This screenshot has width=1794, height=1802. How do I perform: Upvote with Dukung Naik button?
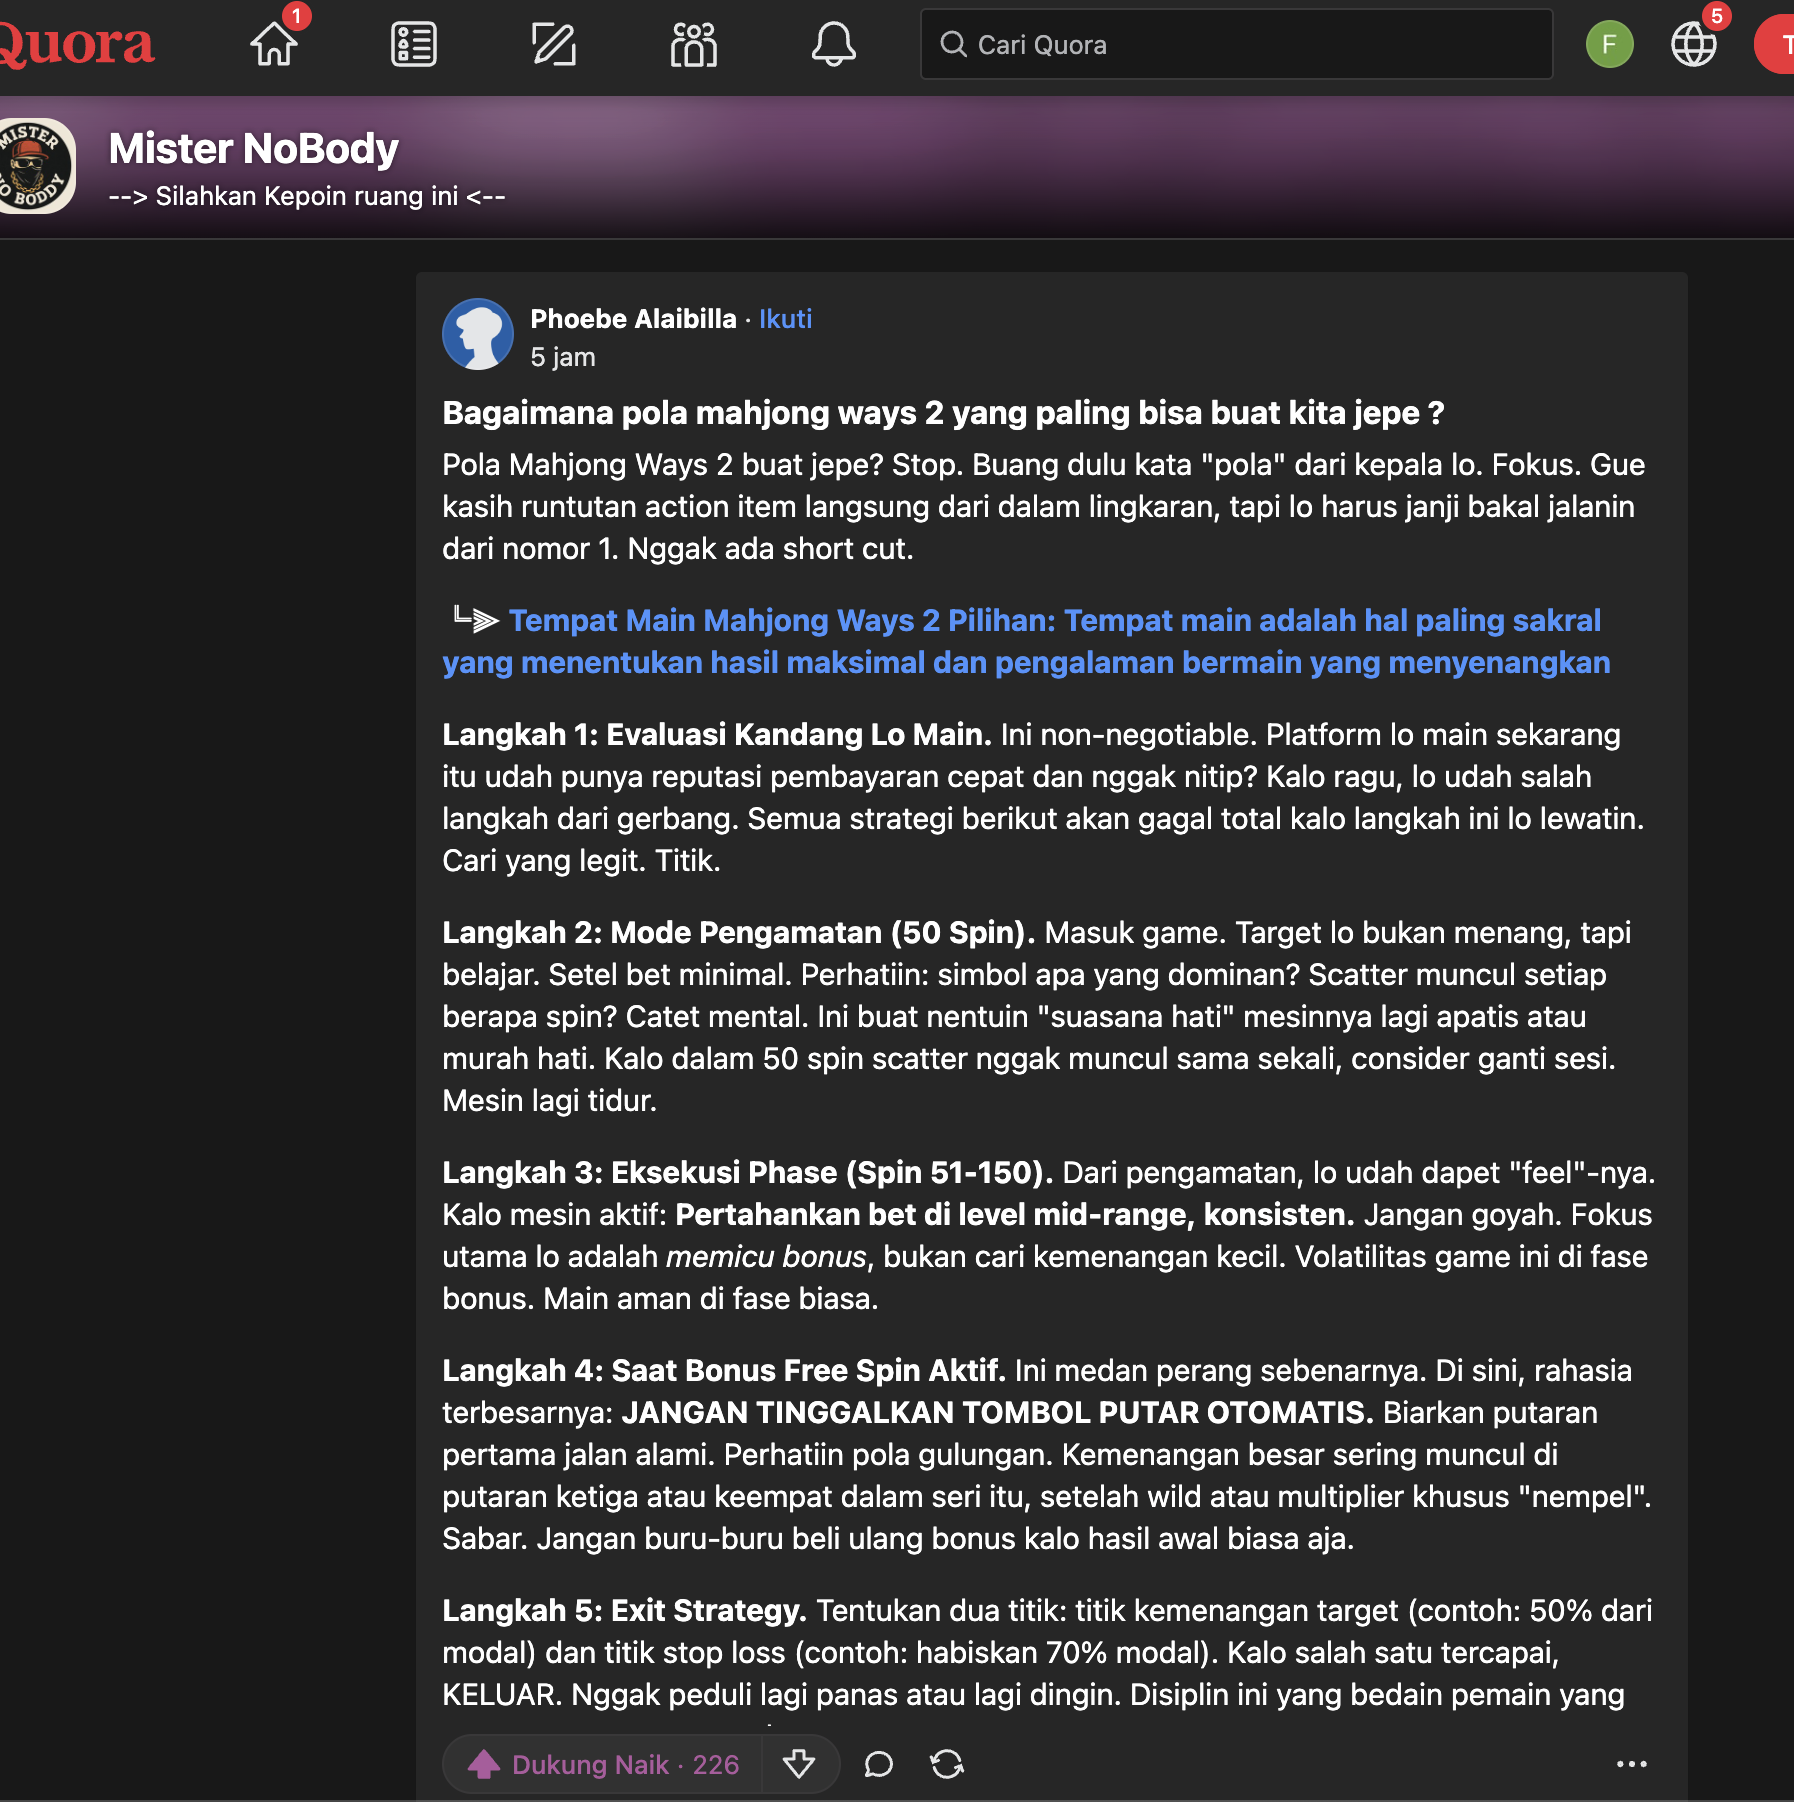pyautogui.click(x=603, y=1764)
